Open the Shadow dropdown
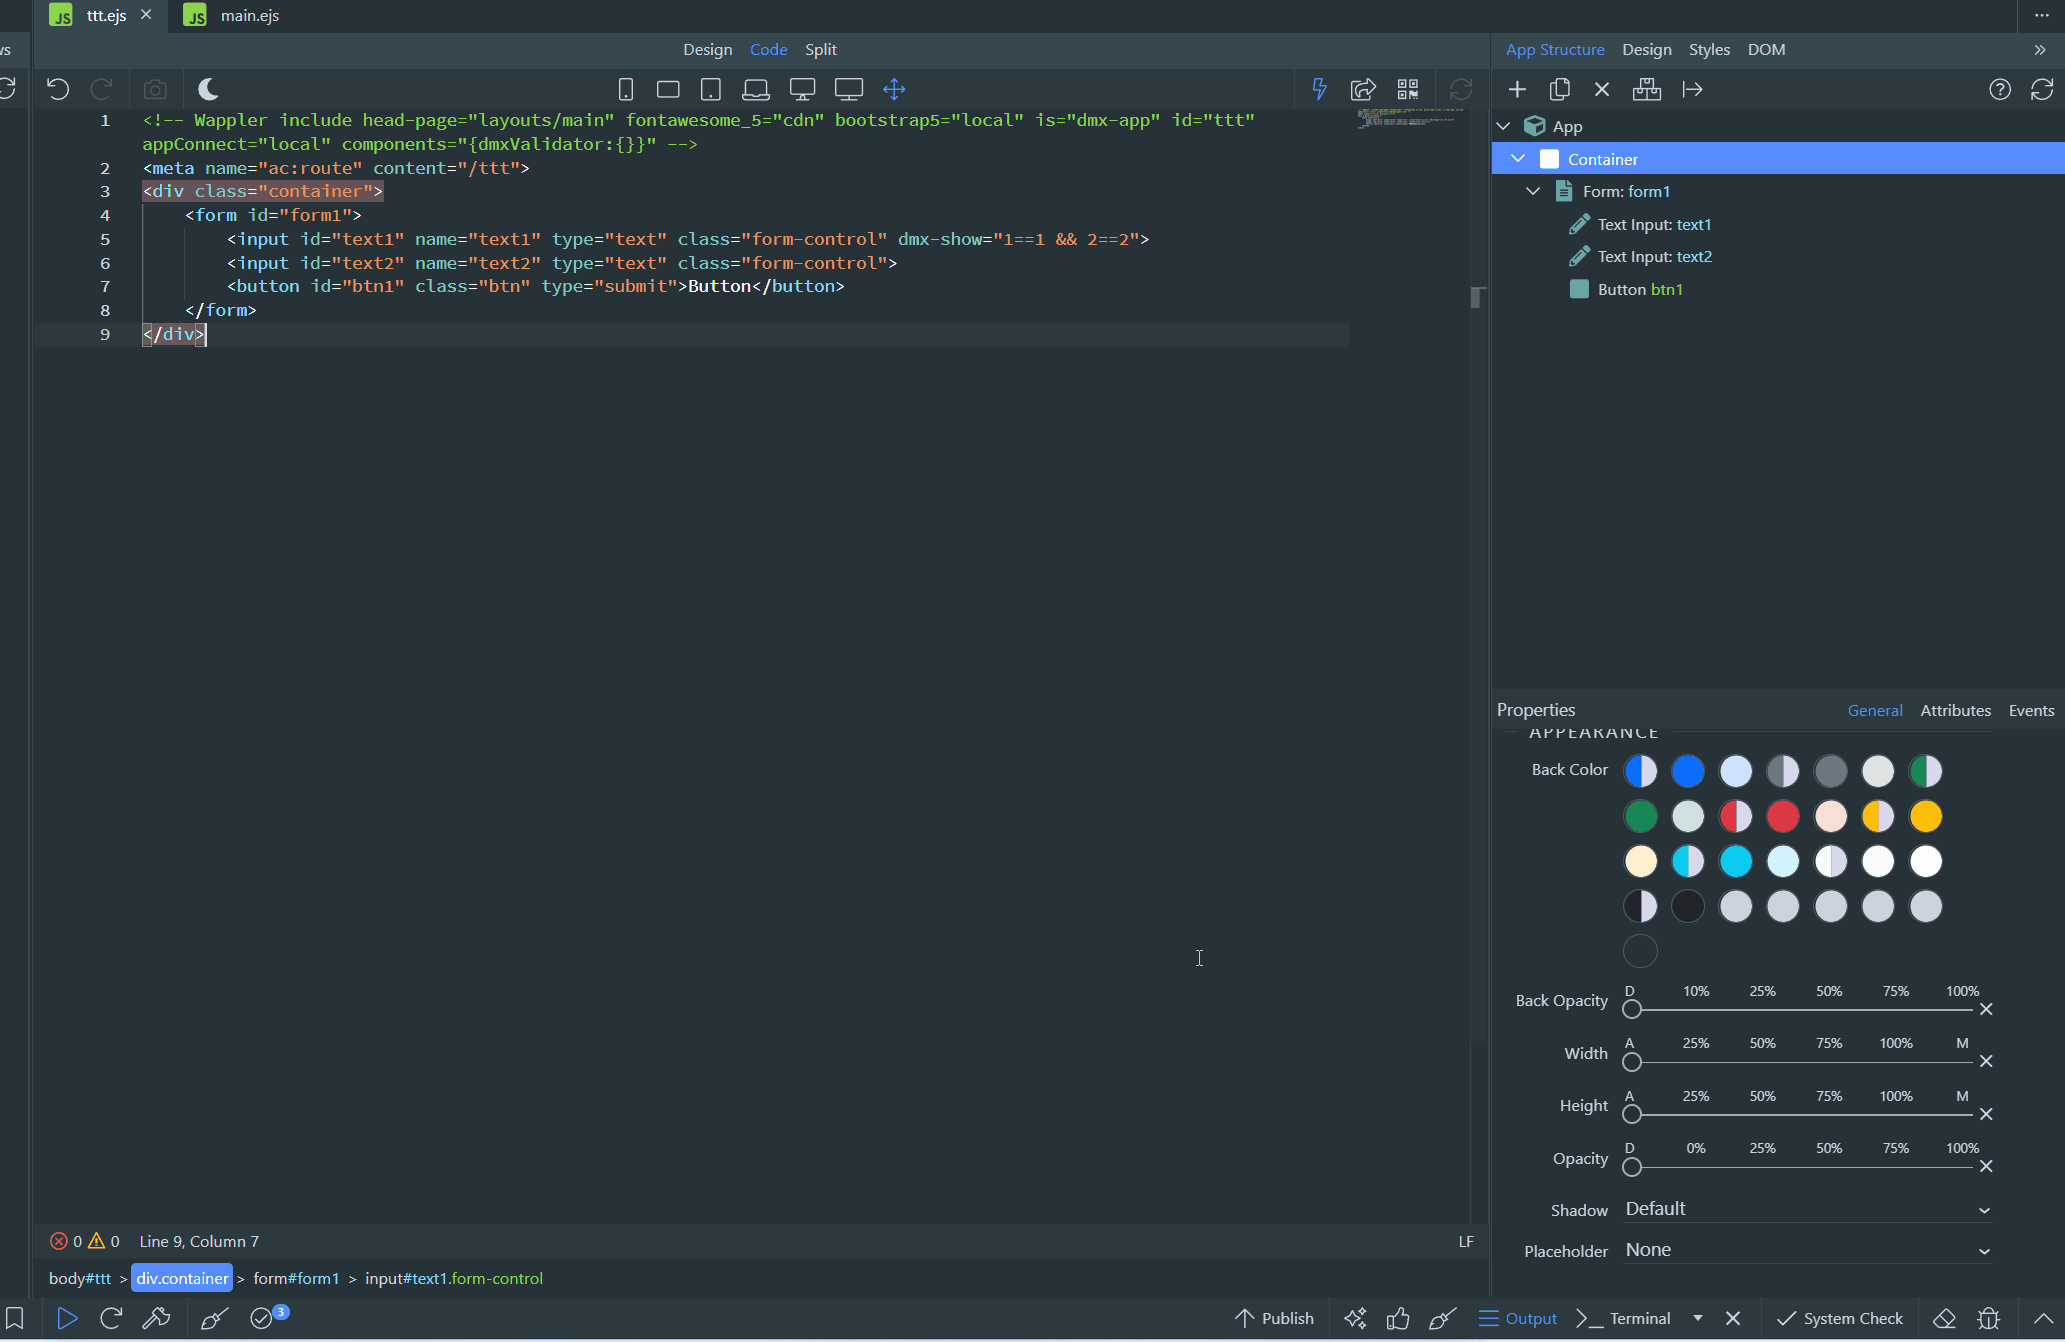The image size is (2065, 1342). point(1807,1209)
